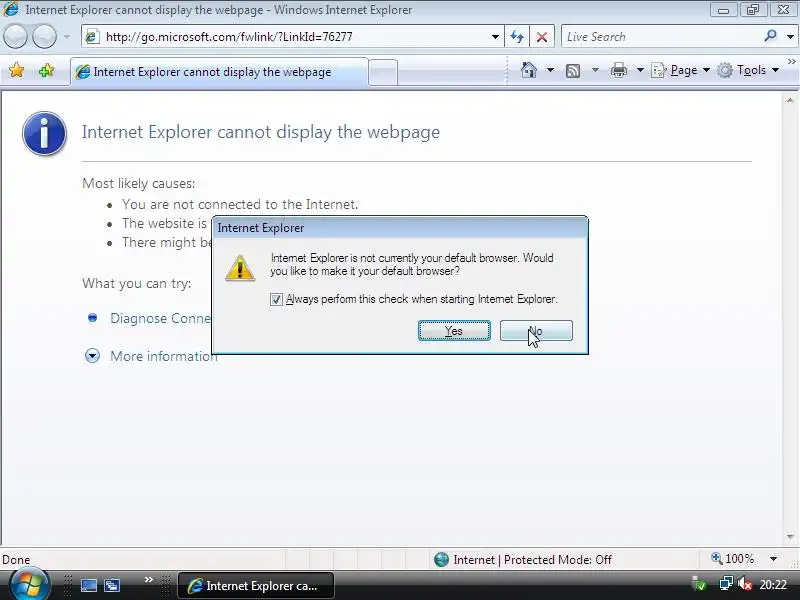Viewport: 800px width, 600px height.
Task: Click the 'More information' link text
Action: point(164,356)
